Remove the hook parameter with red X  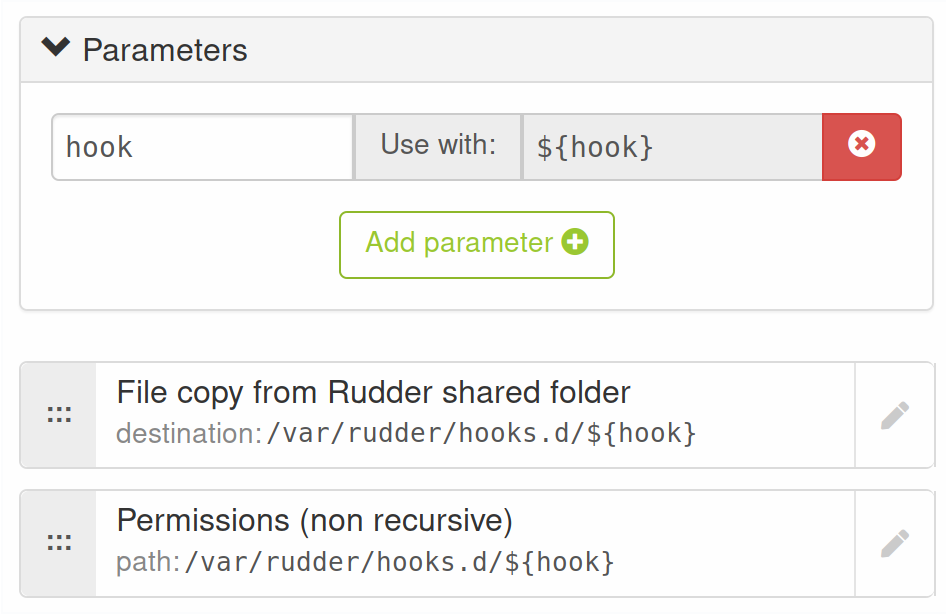coord(861,146)
